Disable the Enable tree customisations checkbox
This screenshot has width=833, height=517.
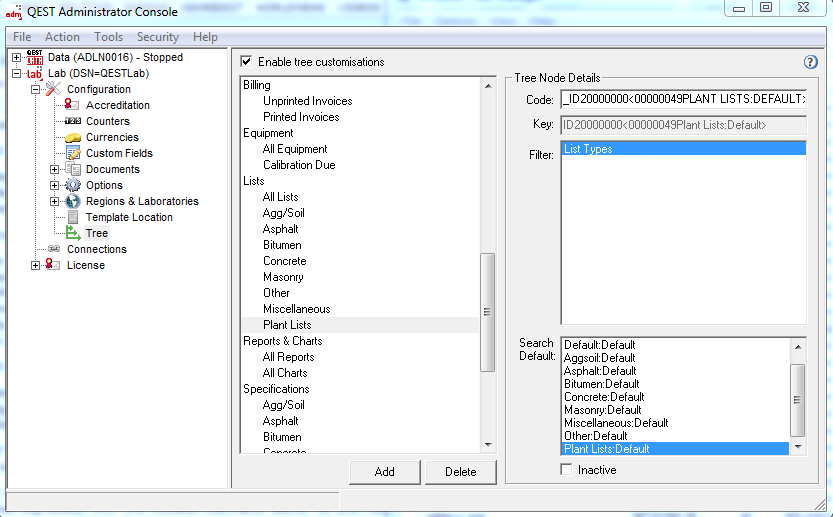[247, 62]
